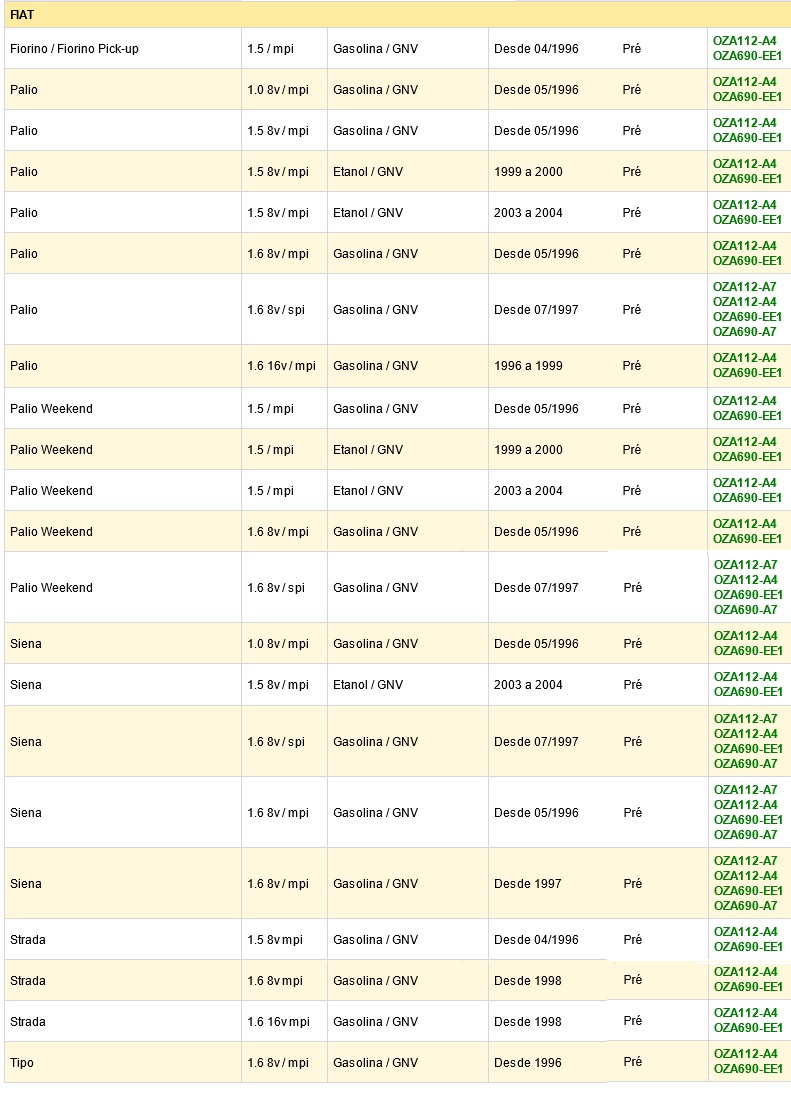Screen dimensions: 791x1099
Task: Open OZA690-EE1 link in Siena 1.0 8v/mpi row
Action: click(x=748, y=652)
